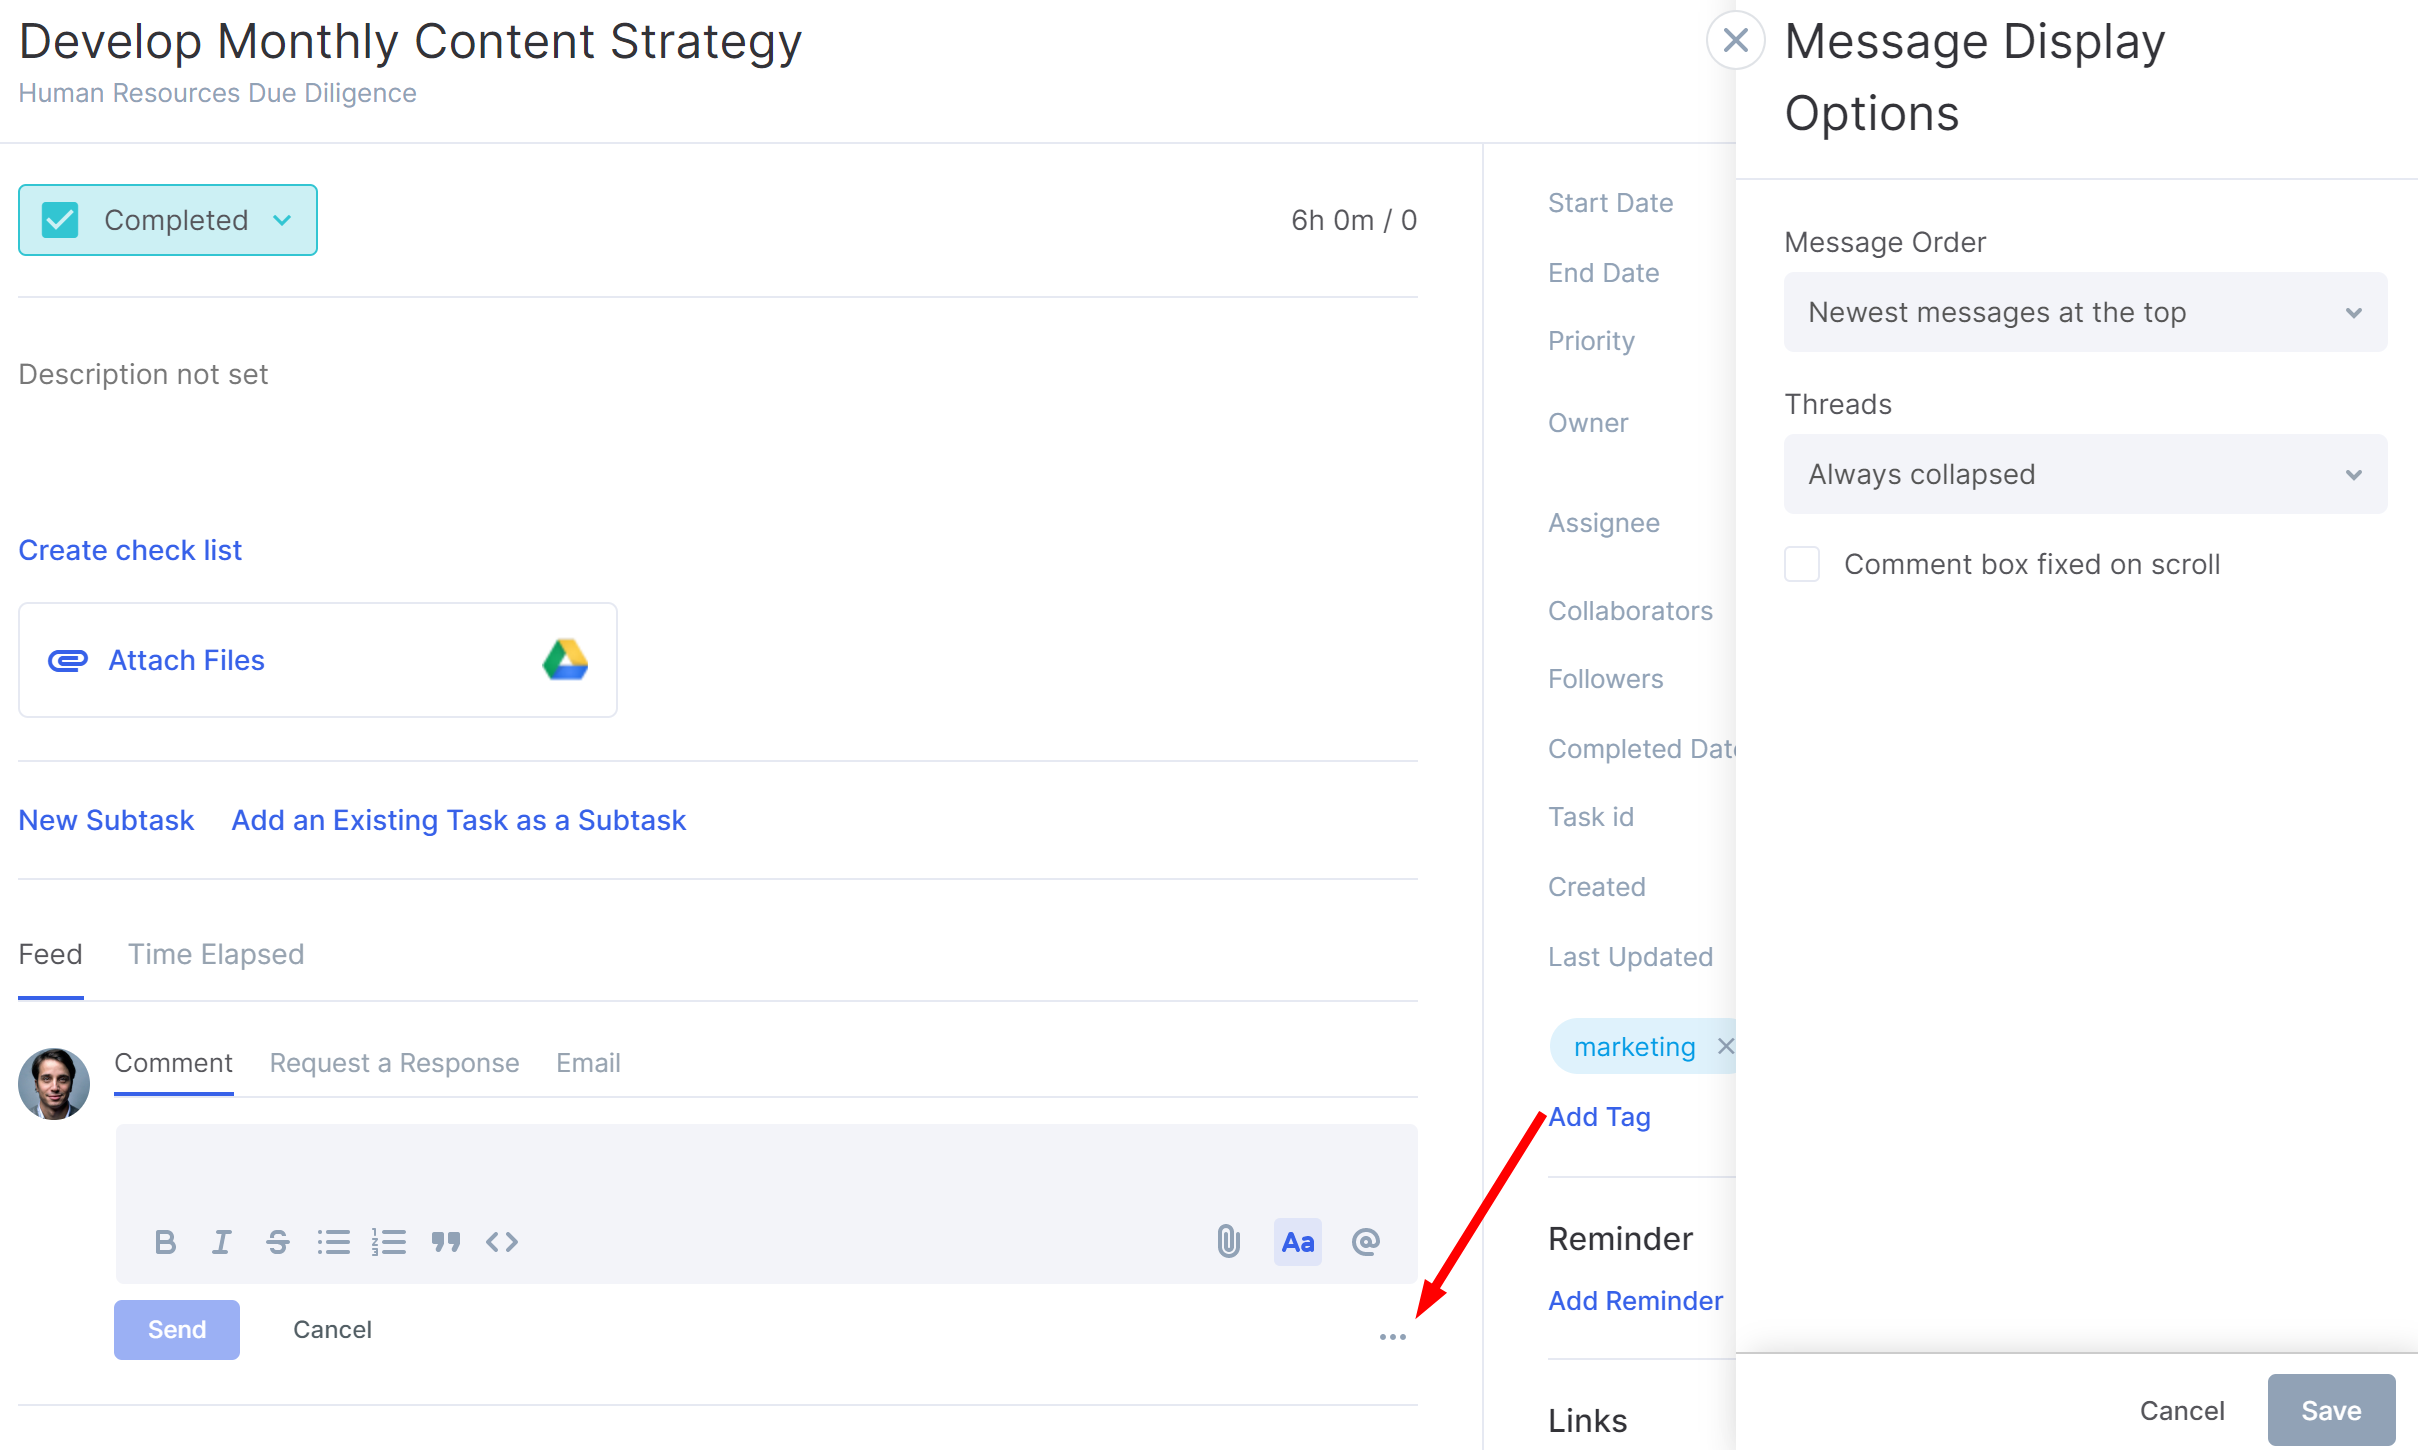
Task: Click the New Subtask link
Action: (x=106, y=820)
